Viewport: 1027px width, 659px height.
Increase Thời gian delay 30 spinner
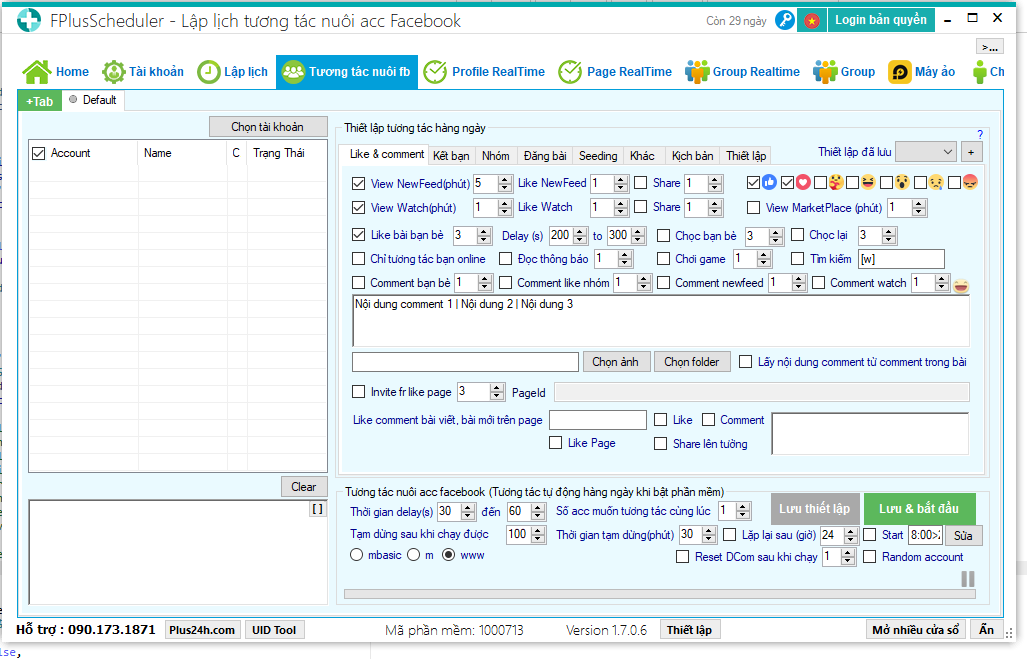[x=468, y=508]
